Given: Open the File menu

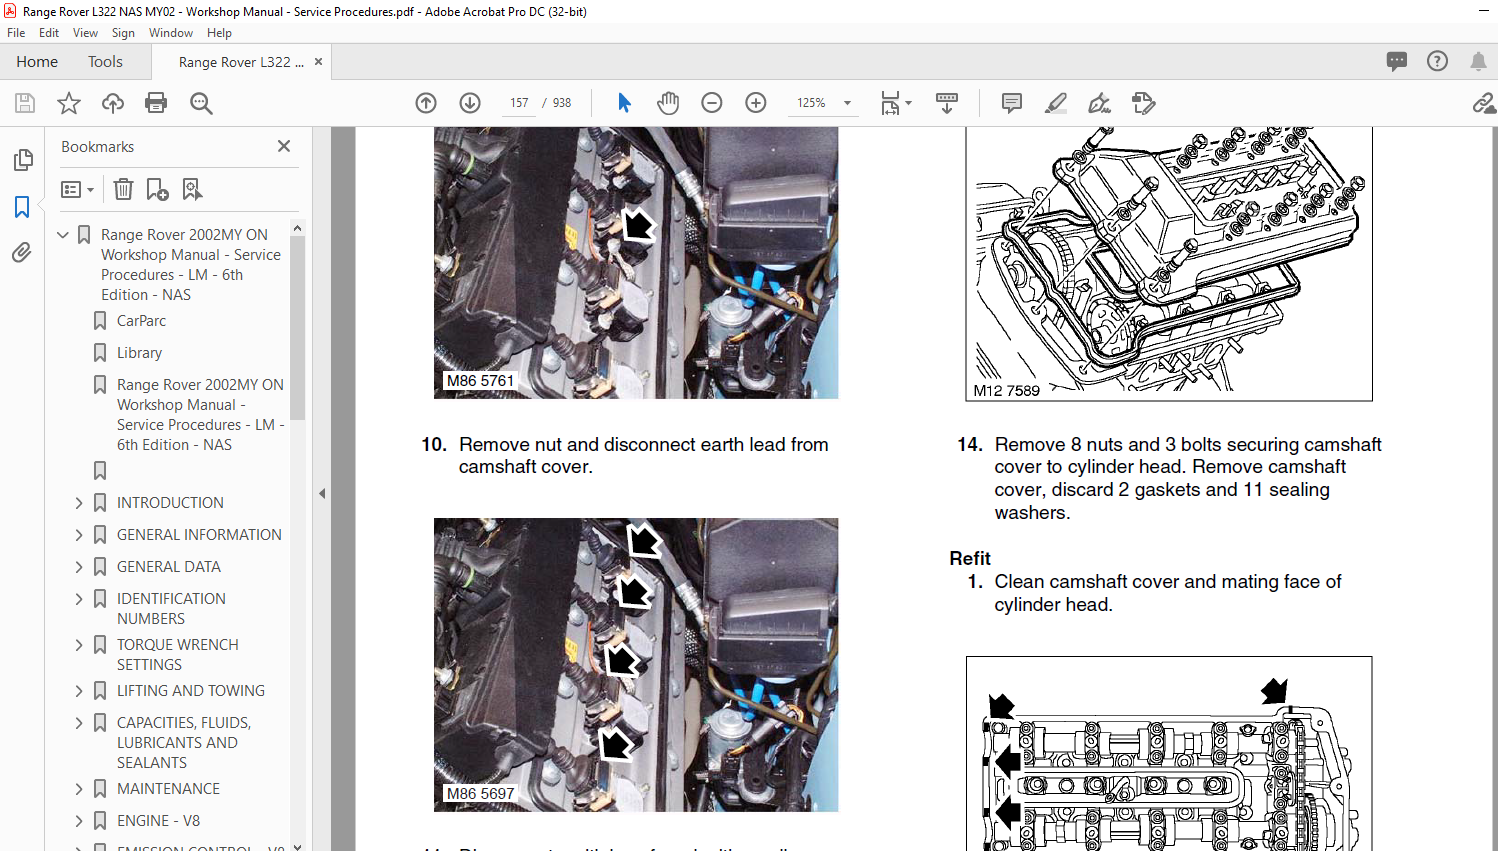Looking at the screenshot, I should tap(16, 33).
